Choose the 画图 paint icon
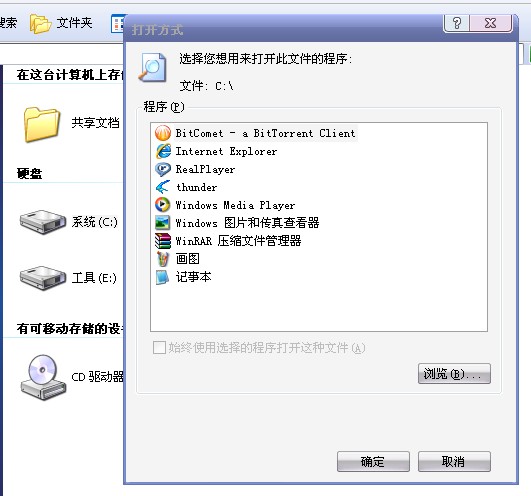The image size is (531, 496). (x=163, y=259)
